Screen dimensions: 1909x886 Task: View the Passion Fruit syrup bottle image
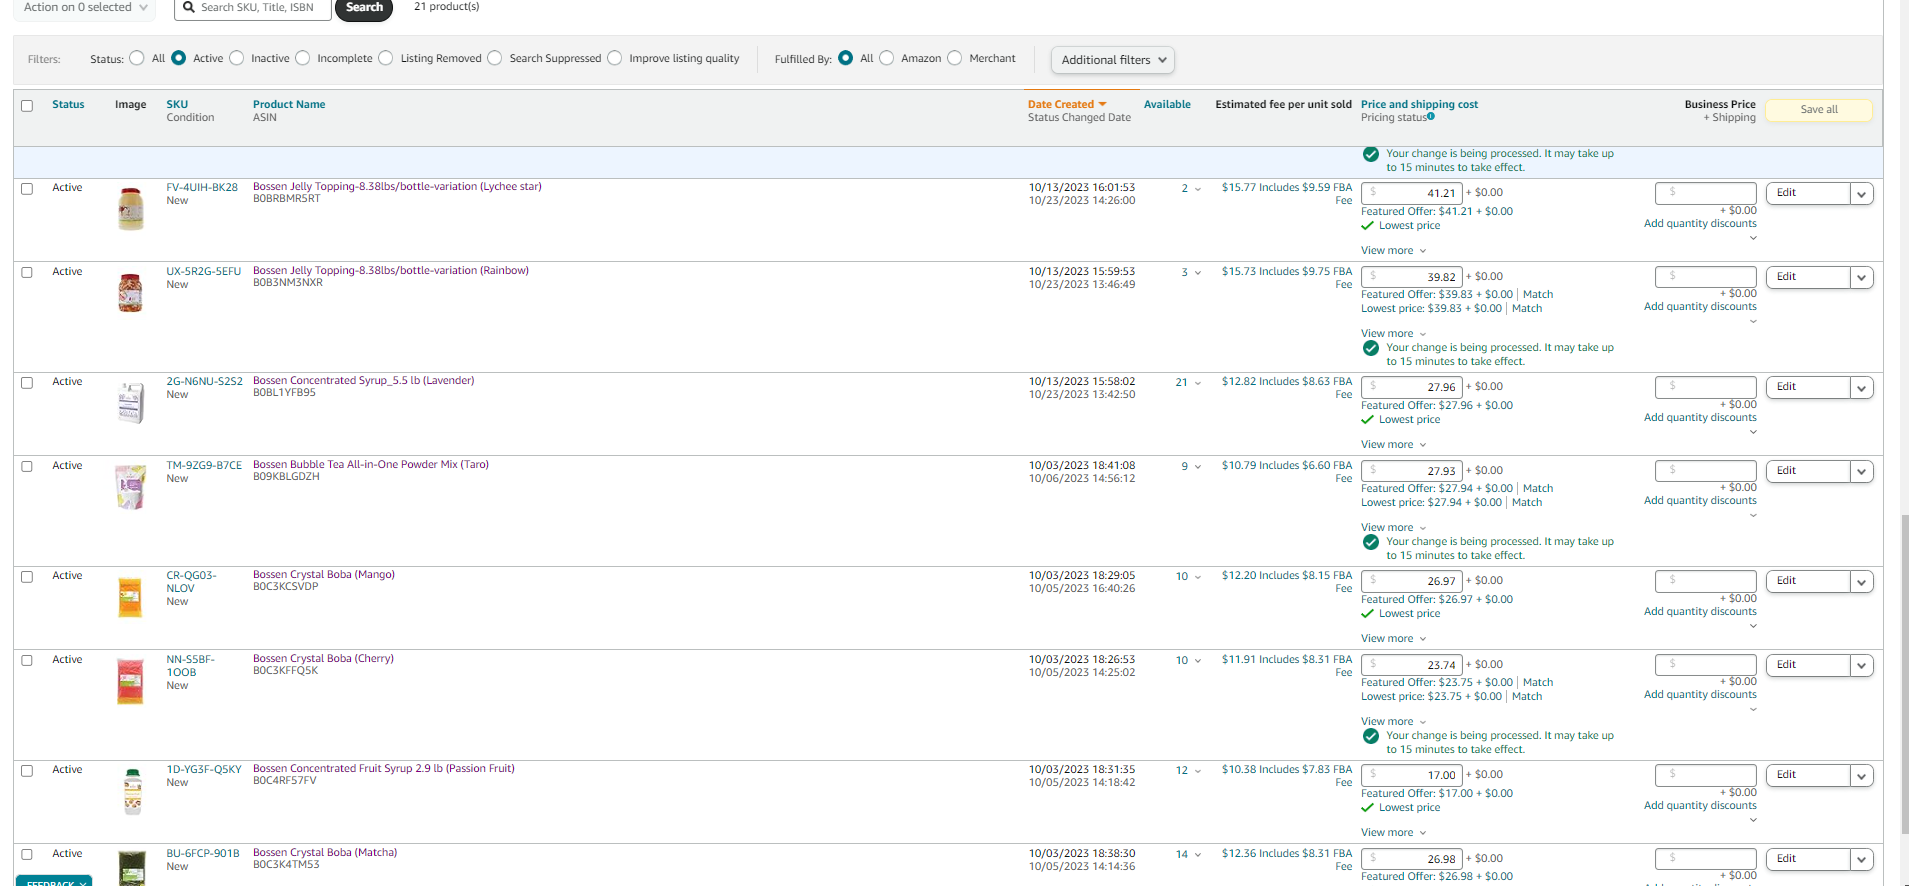[x=132, y=791]
